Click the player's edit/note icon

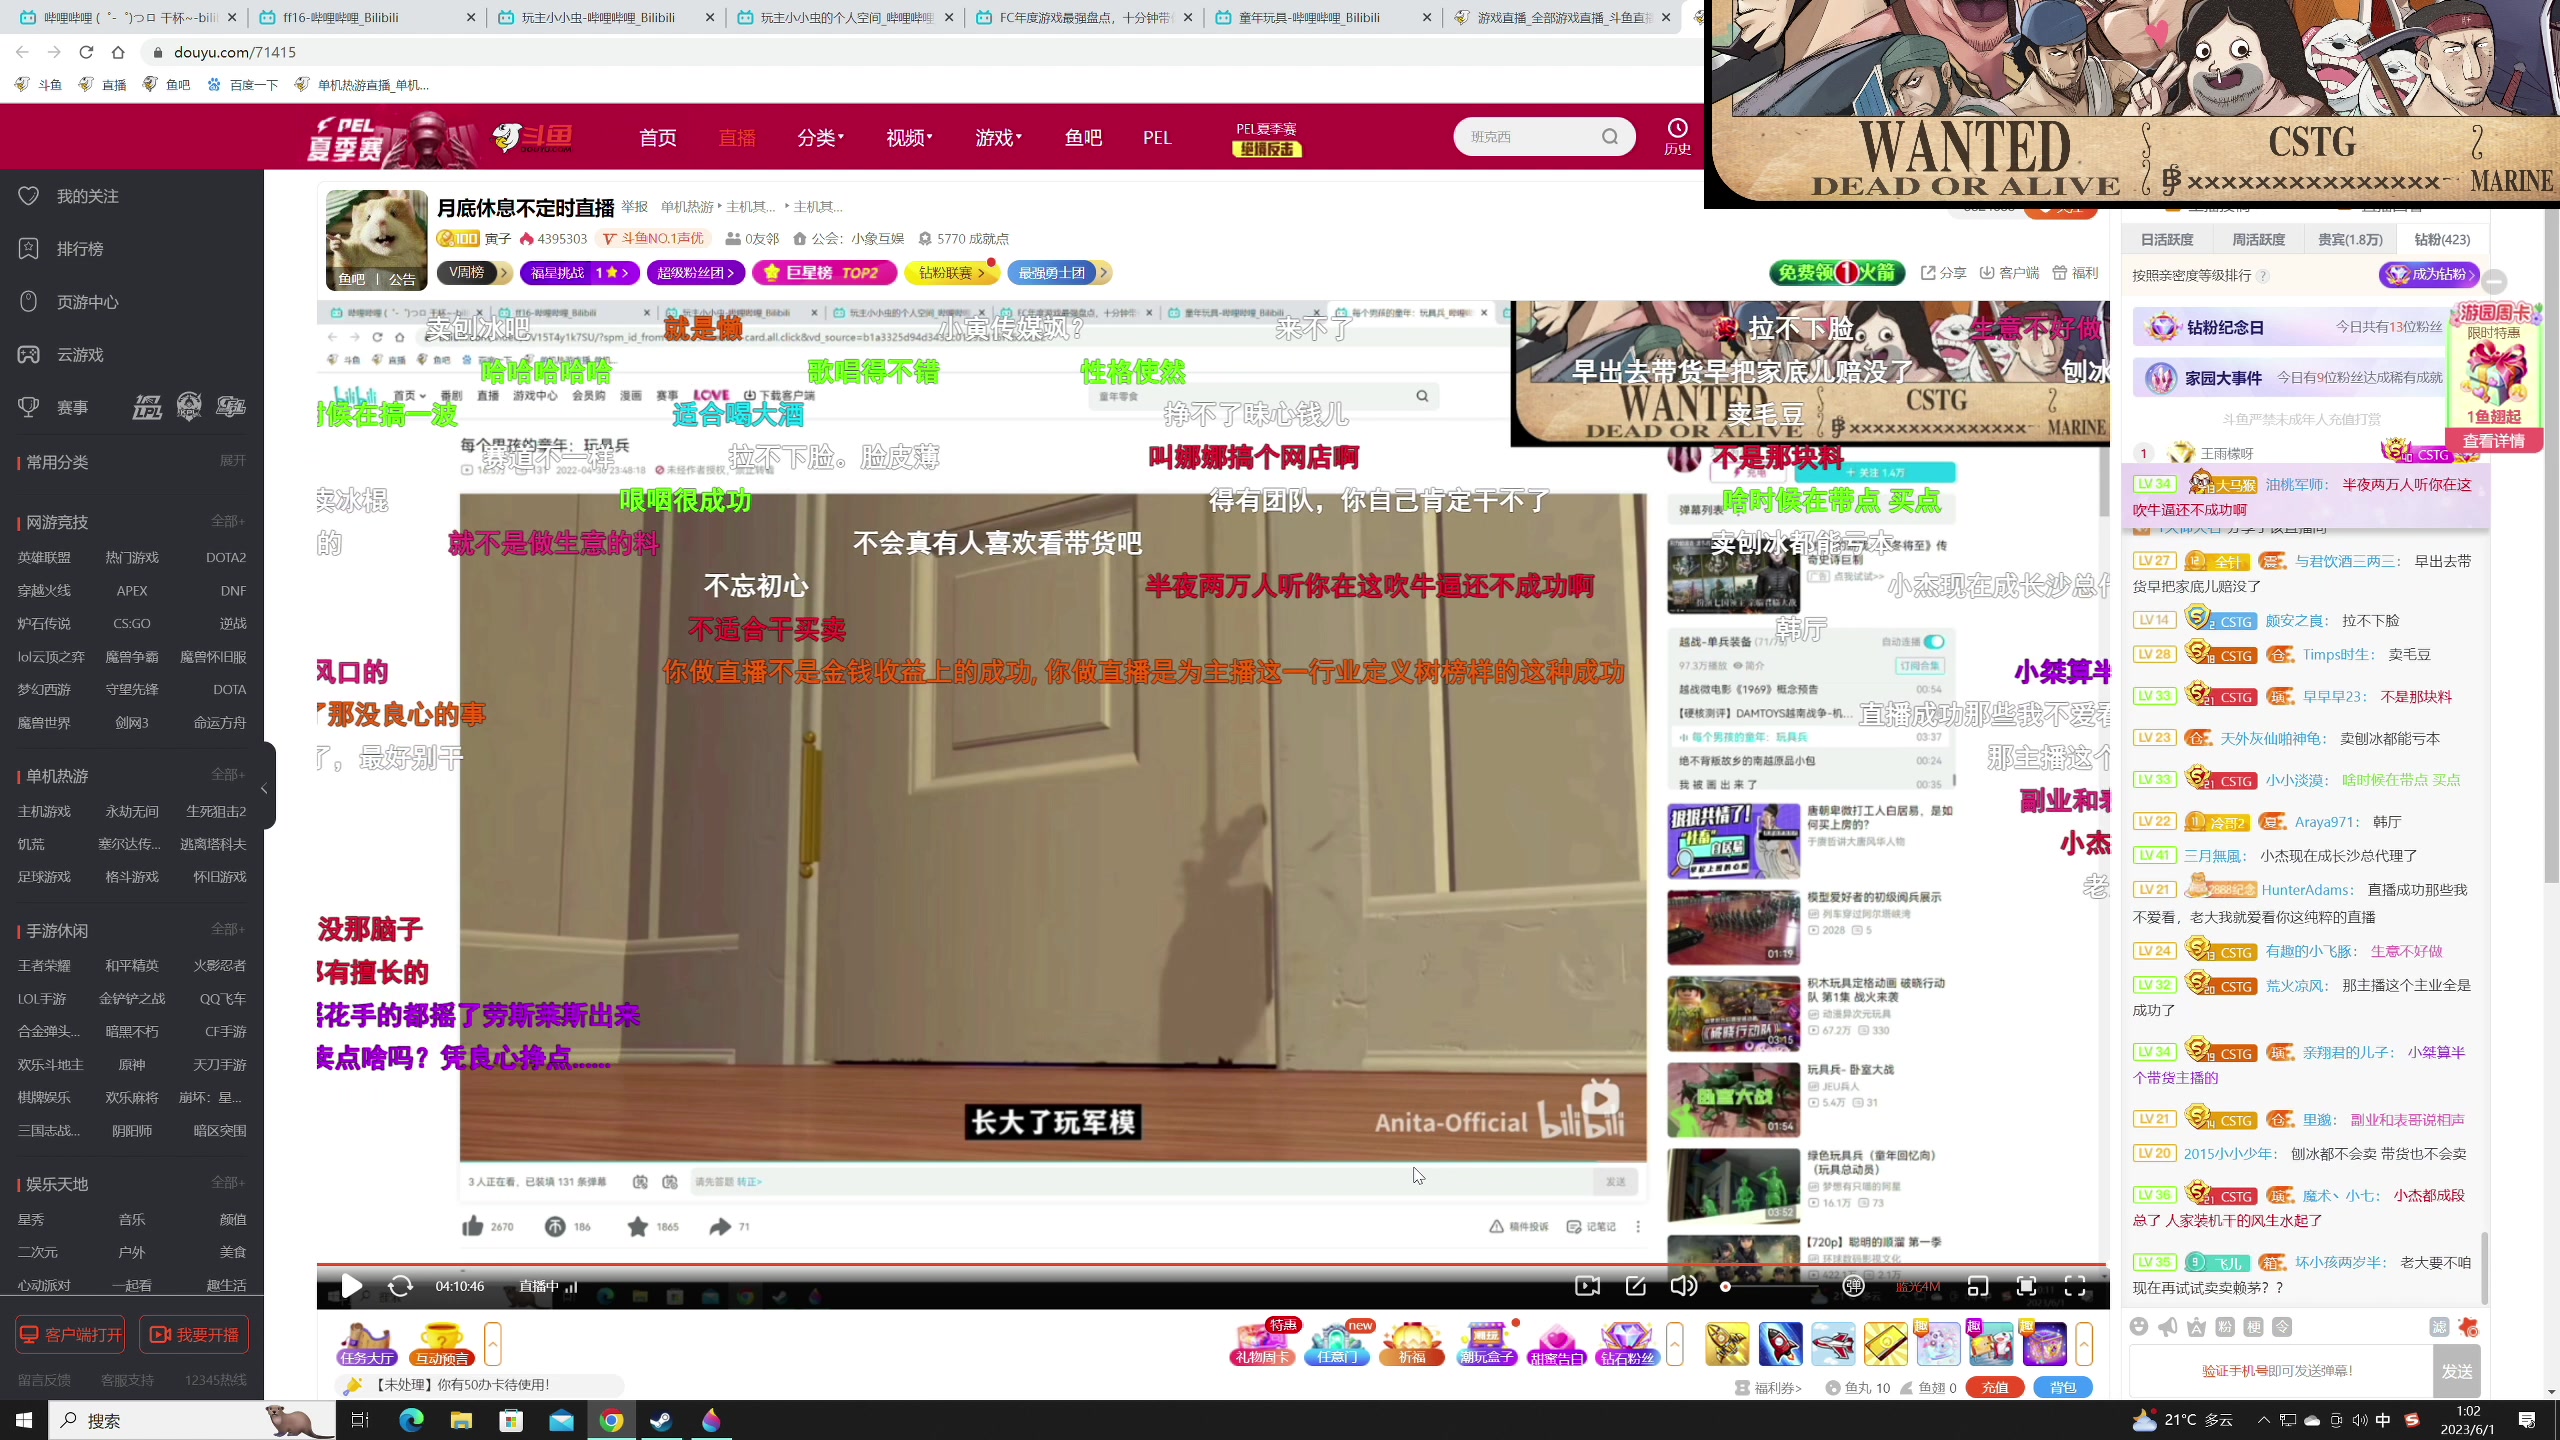pos(1636,1286)
